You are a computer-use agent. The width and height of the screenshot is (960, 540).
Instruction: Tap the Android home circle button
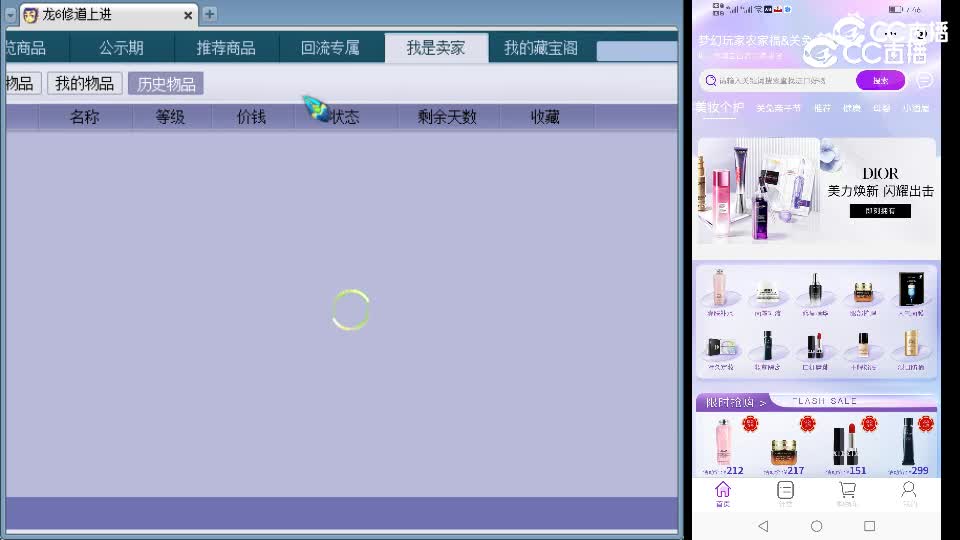816,526
